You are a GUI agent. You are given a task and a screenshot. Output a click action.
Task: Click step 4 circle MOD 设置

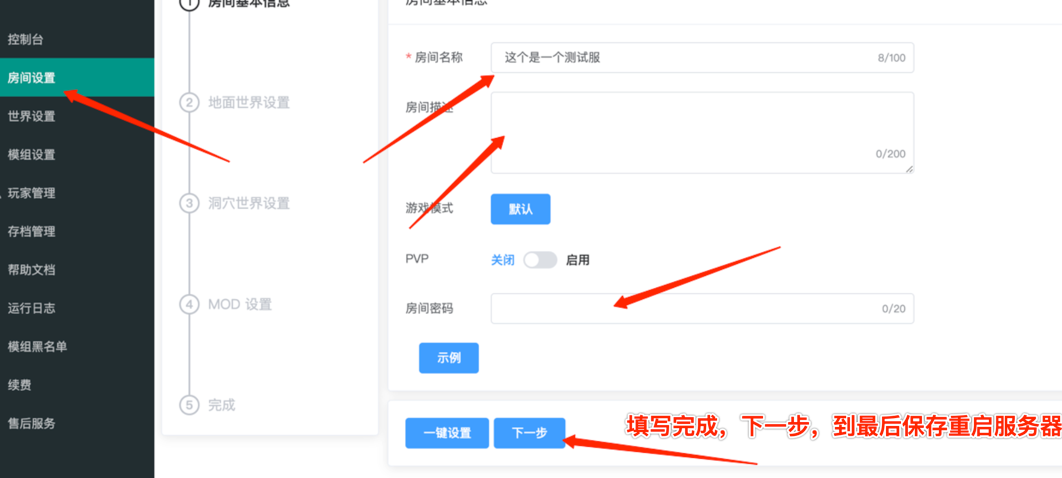pyautogui.click(x=189, y=304)
